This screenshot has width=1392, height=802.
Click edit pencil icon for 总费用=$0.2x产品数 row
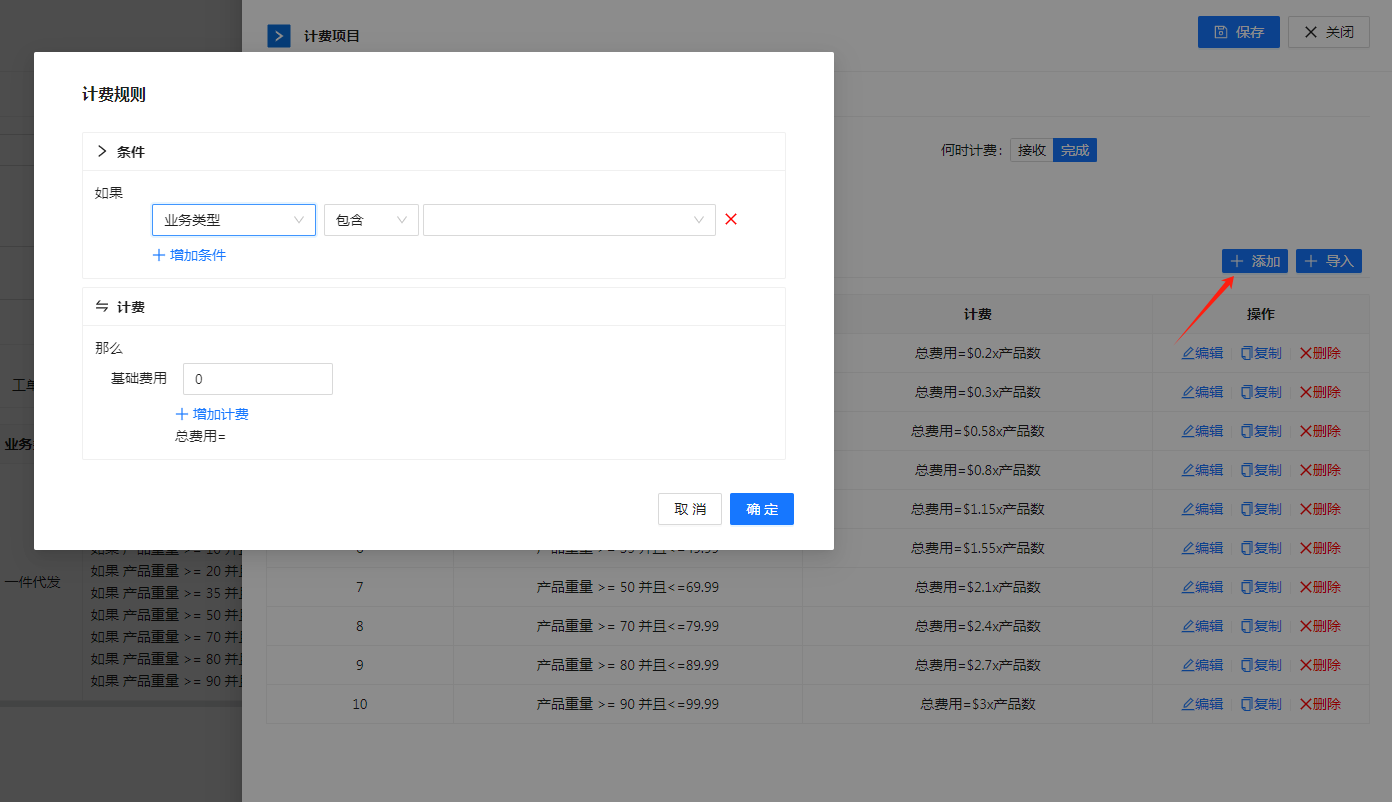[1188, 353]
